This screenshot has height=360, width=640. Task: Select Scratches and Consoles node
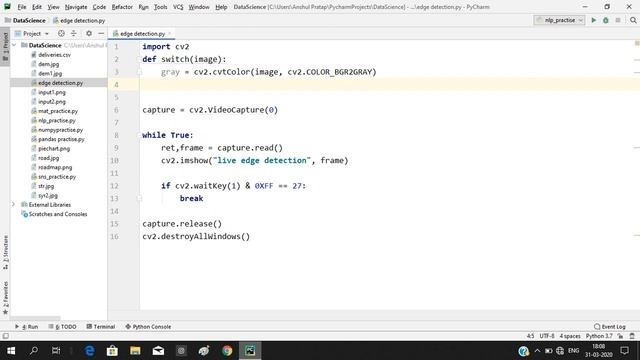(58, 214)
